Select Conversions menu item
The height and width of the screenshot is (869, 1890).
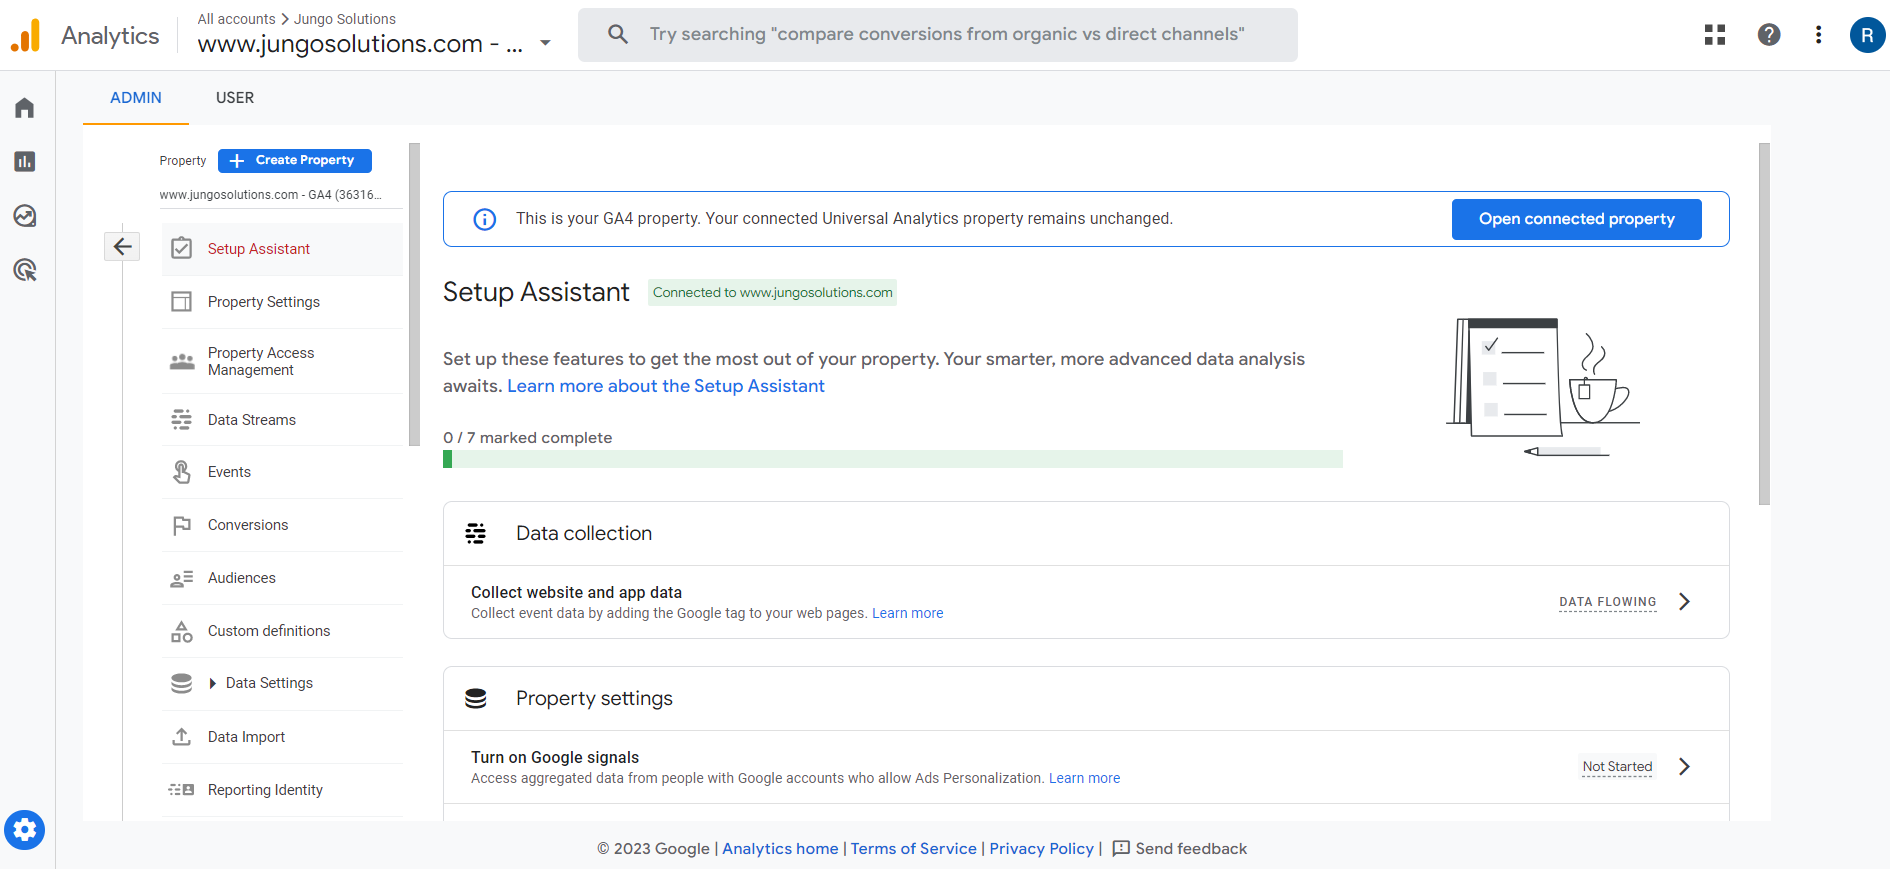pos(283,525)
